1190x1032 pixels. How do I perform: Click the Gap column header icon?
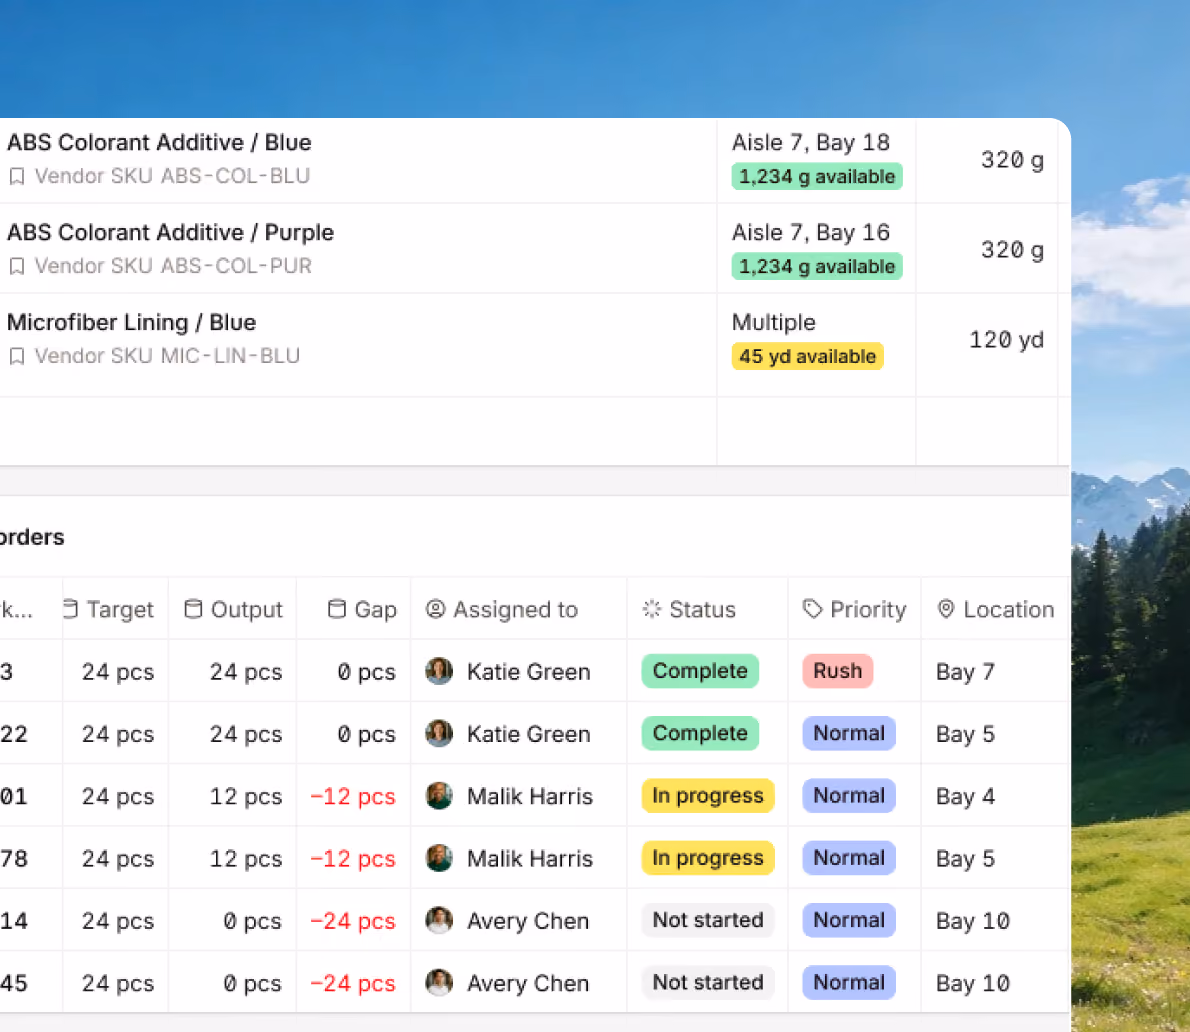click(x=337, y=609)
